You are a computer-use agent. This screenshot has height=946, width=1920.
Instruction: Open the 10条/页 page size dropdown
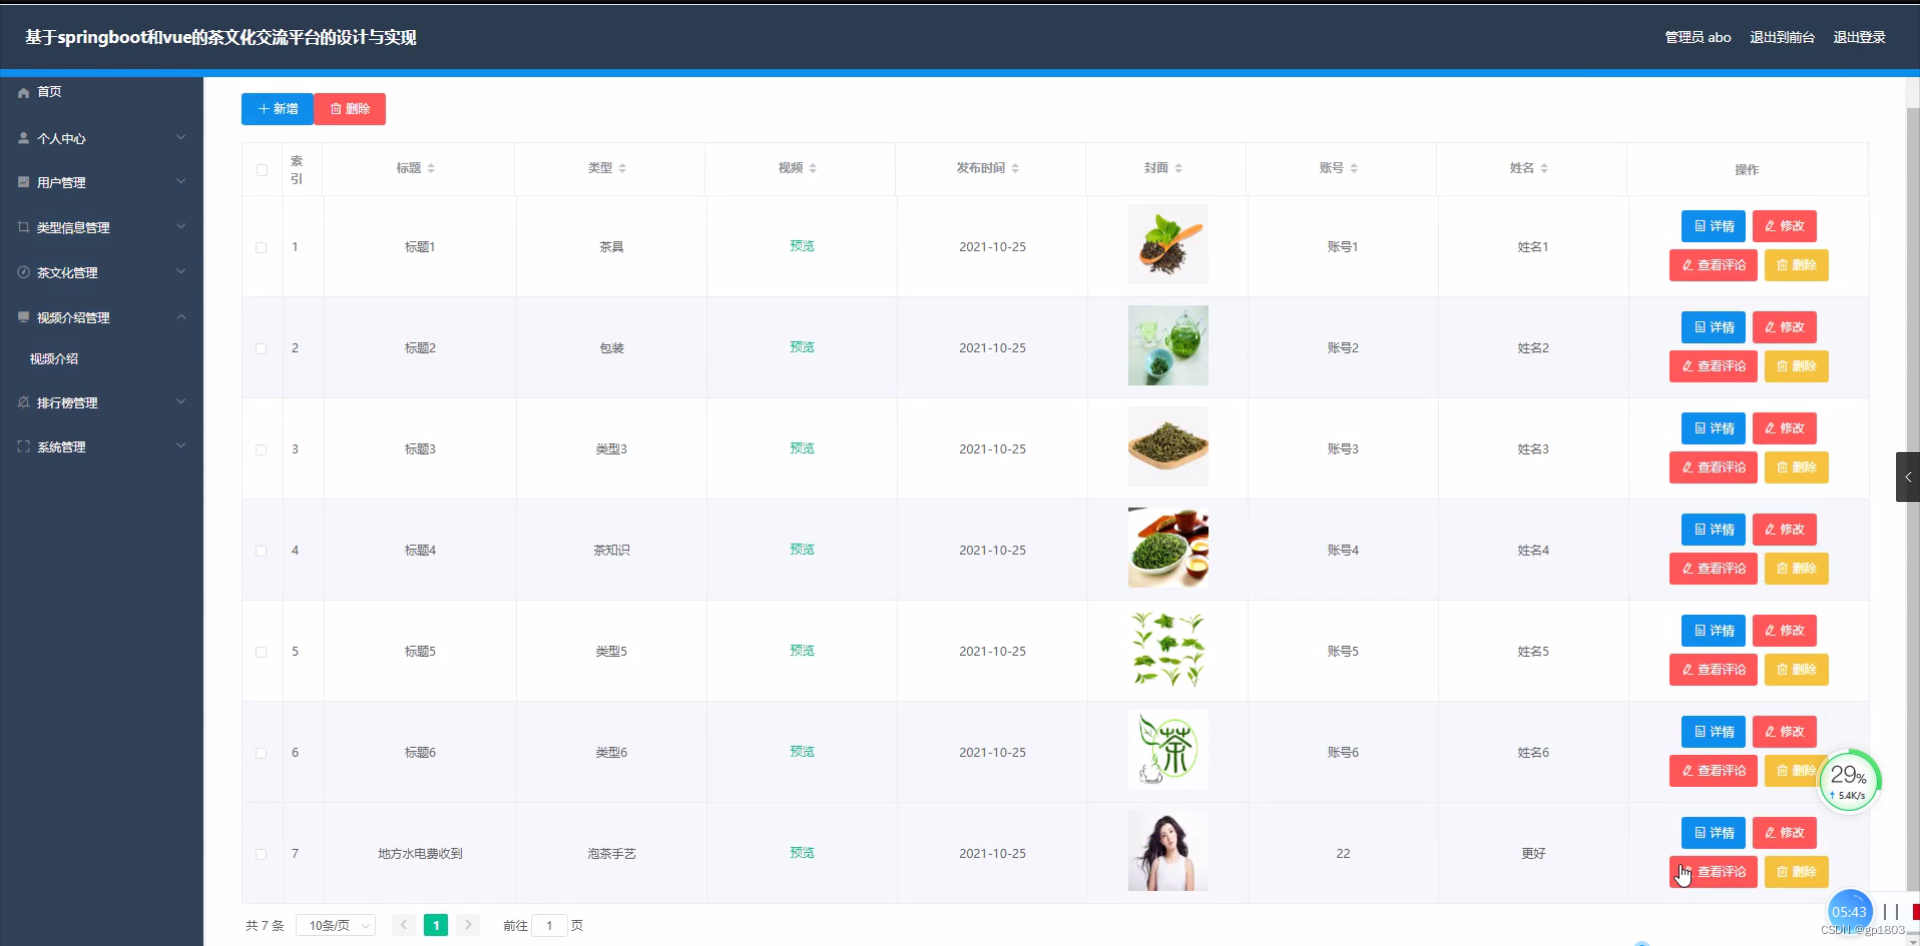[335, 925]
